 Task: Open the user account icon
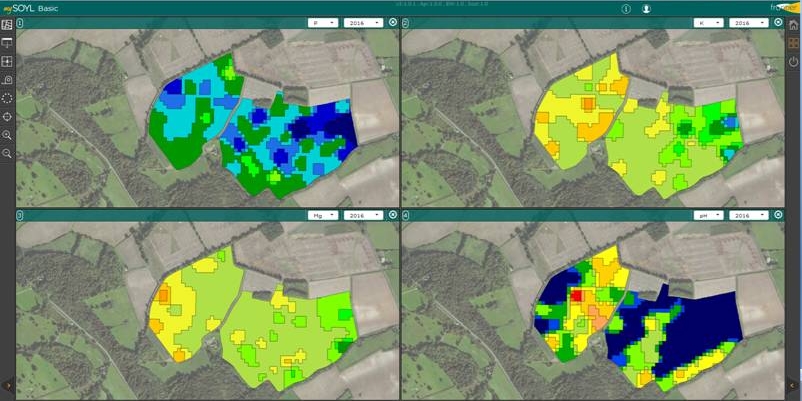coord(646,8)
